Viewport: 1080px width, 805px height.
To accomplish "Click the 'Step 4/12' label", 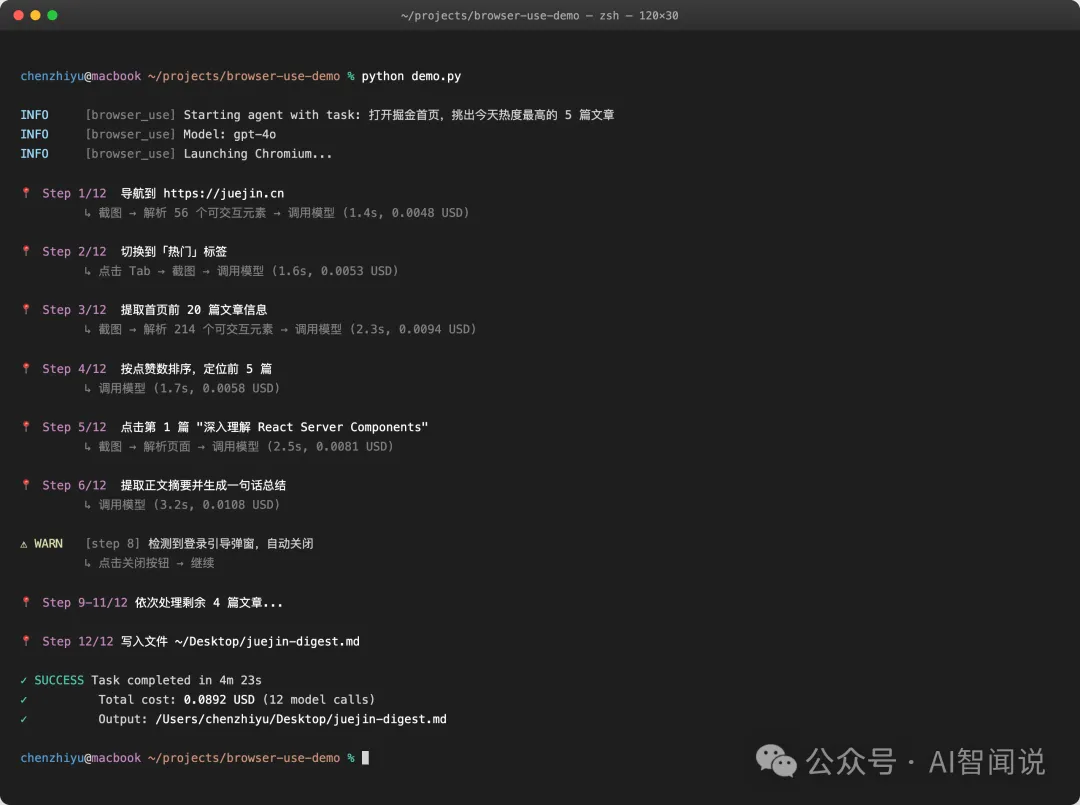I will [x=74, y=368].
